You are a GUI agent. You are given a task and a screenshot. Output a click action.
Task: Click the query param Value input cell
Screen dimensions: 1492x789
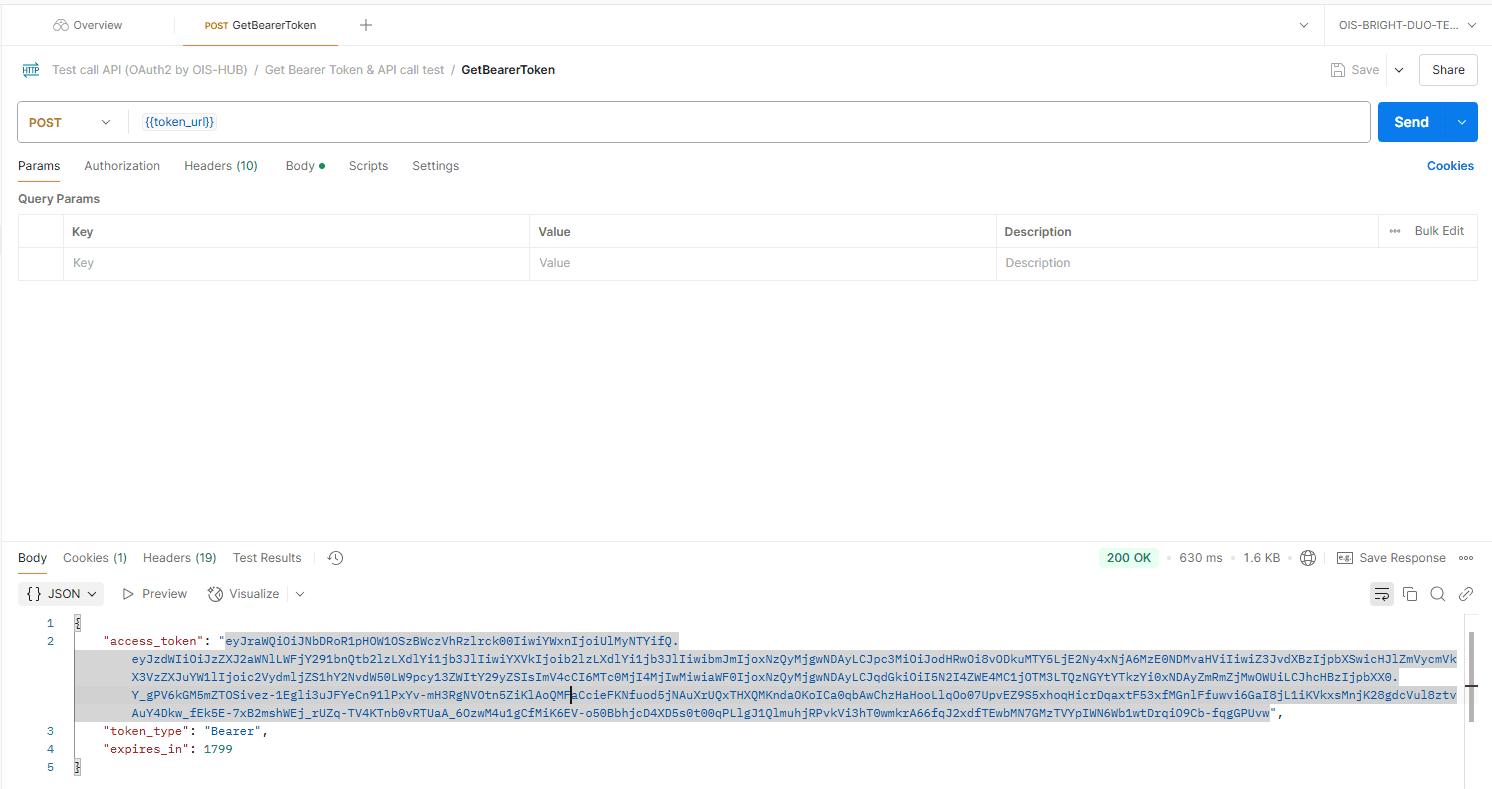pyautogui.click(x=763, y=263)
